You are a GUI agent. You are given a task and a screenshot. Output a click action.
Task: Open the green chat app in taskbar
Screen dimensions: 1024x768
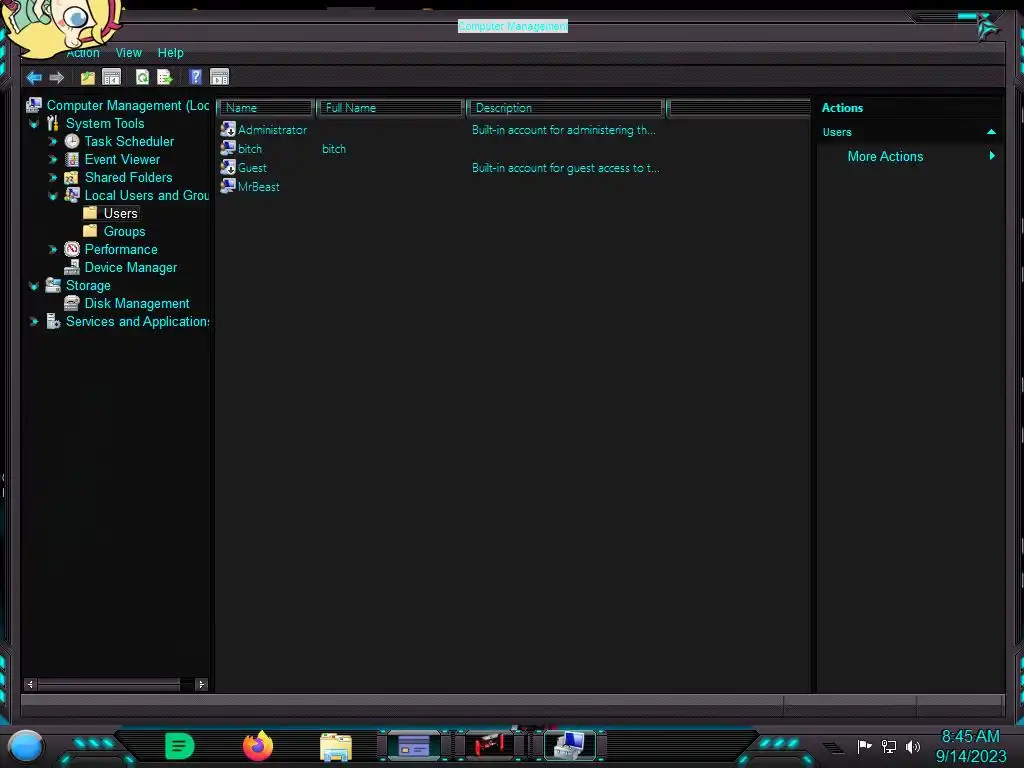click(x=180, y=746)
